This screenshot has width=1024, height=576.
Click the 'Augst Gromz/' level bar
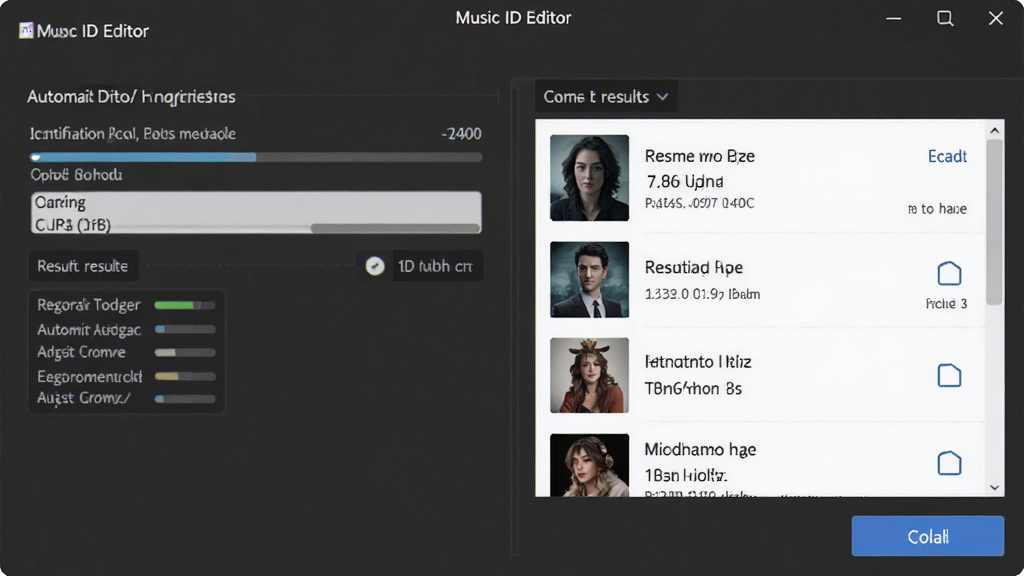click(x=185, y=398)
